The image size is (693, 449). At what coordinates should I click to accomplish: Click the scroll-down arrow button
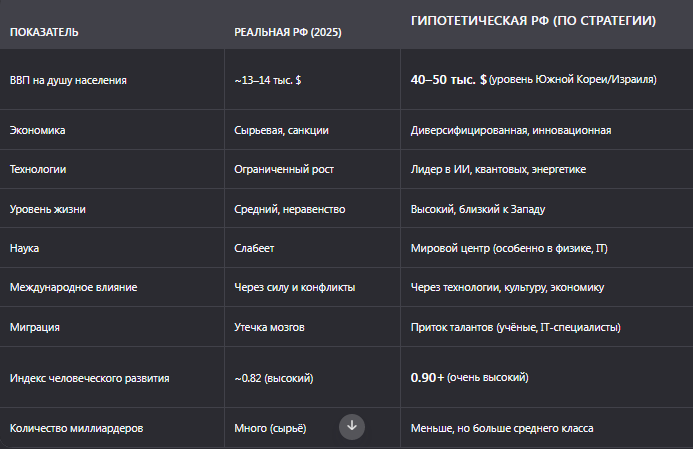[x=352, y=427]
